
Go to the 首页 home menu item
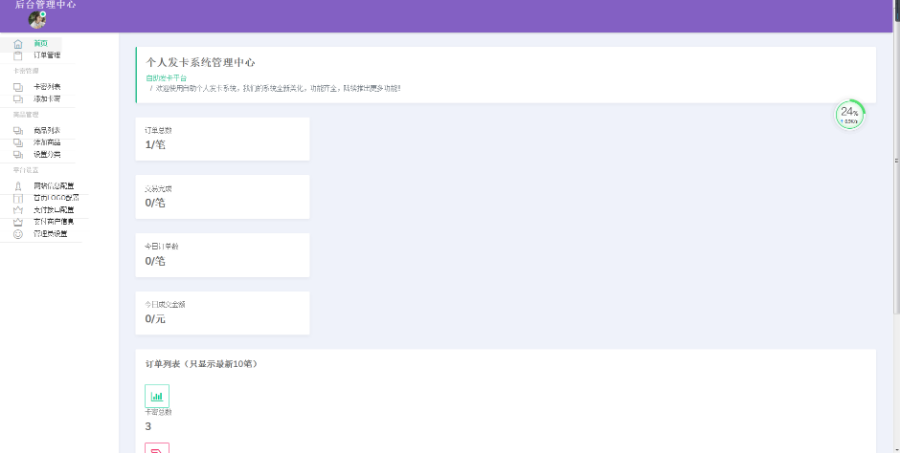click(x=31, y=44)
